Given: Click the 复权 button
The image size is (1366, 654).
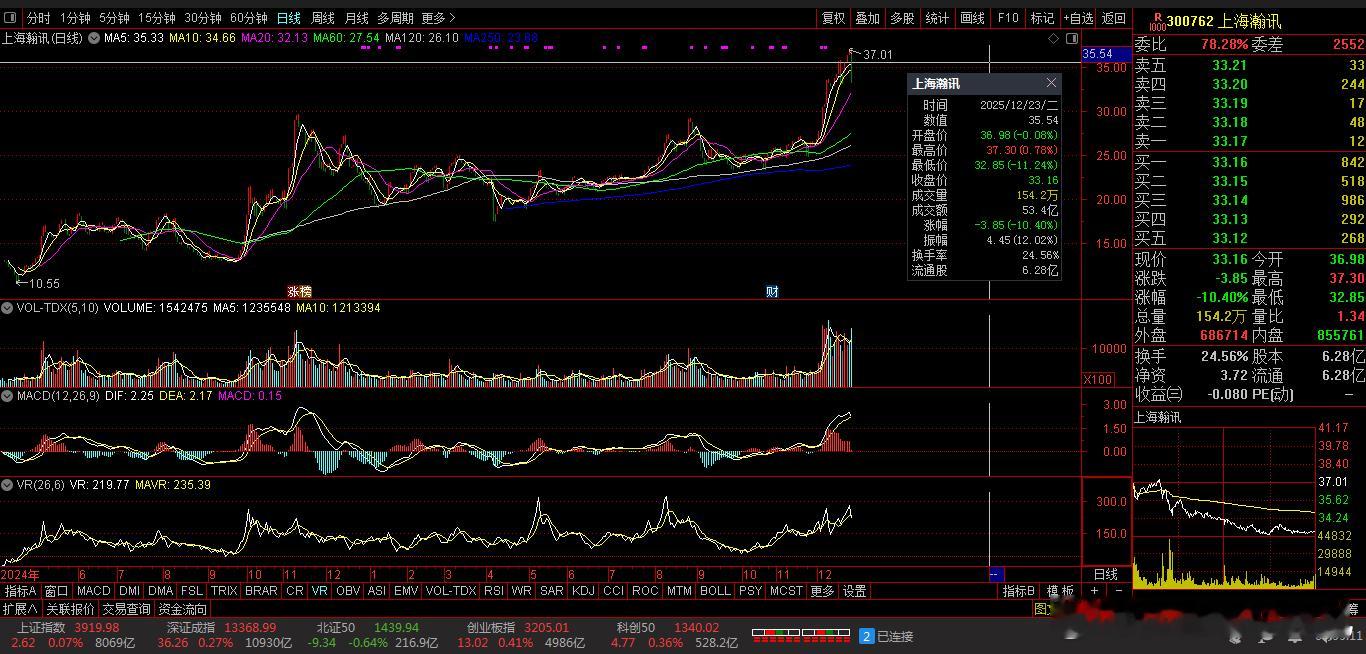Looking at the screenshot, I should (833, 18).
